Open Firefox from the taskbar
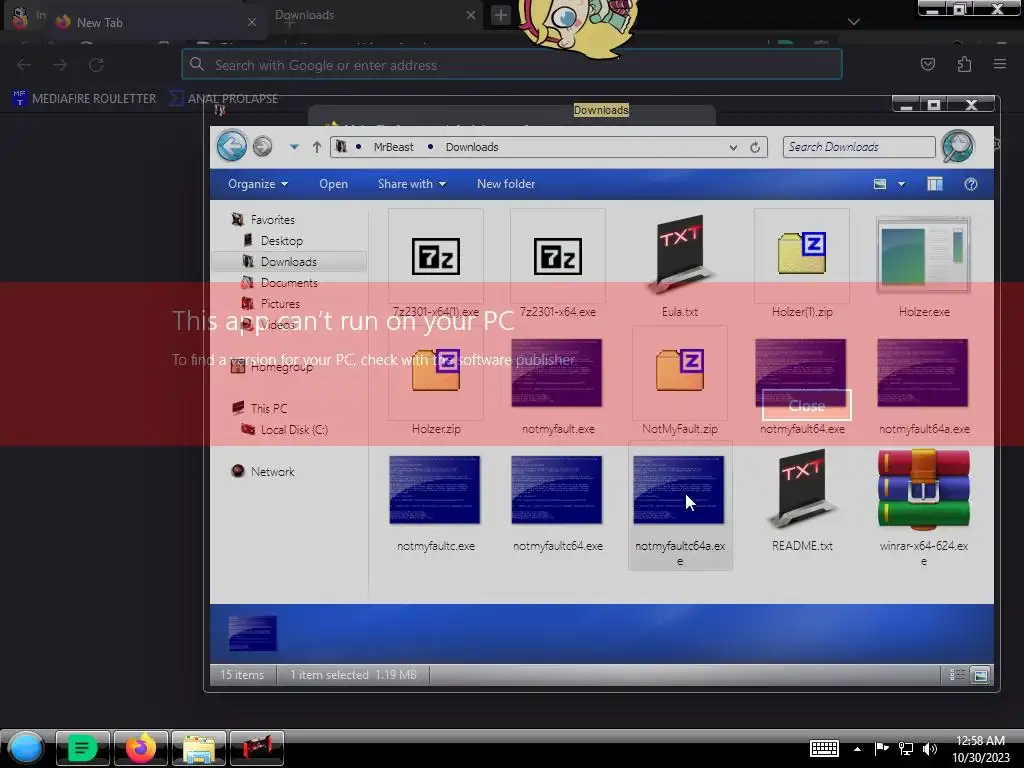 click(x=141, y=748)
